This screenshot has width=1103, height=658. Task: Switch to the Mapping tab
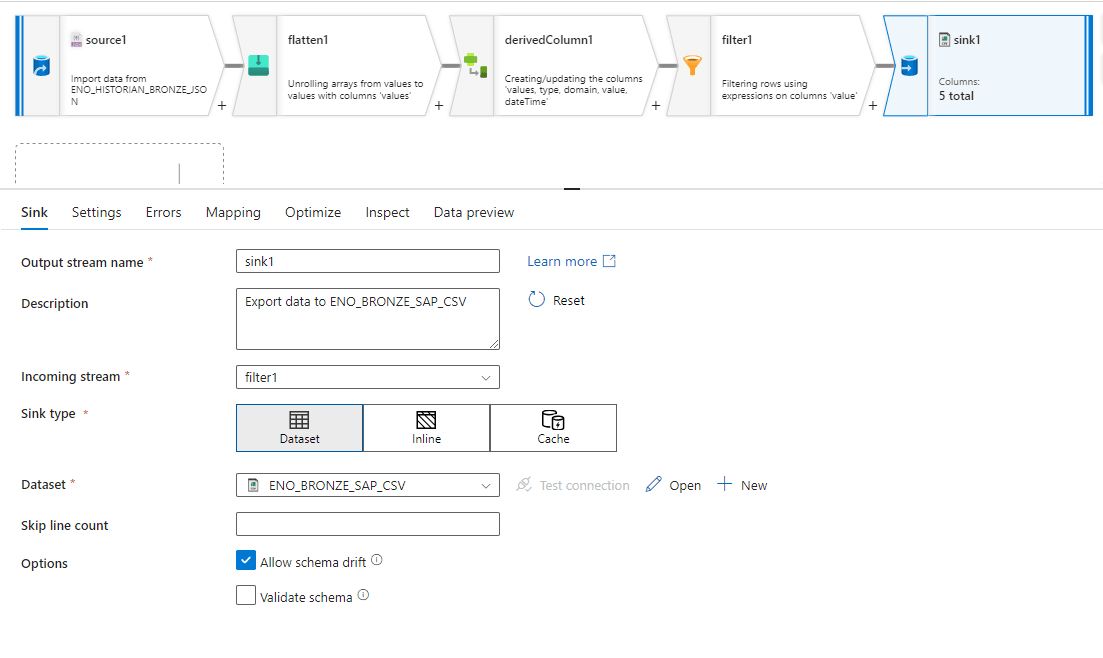233,212
